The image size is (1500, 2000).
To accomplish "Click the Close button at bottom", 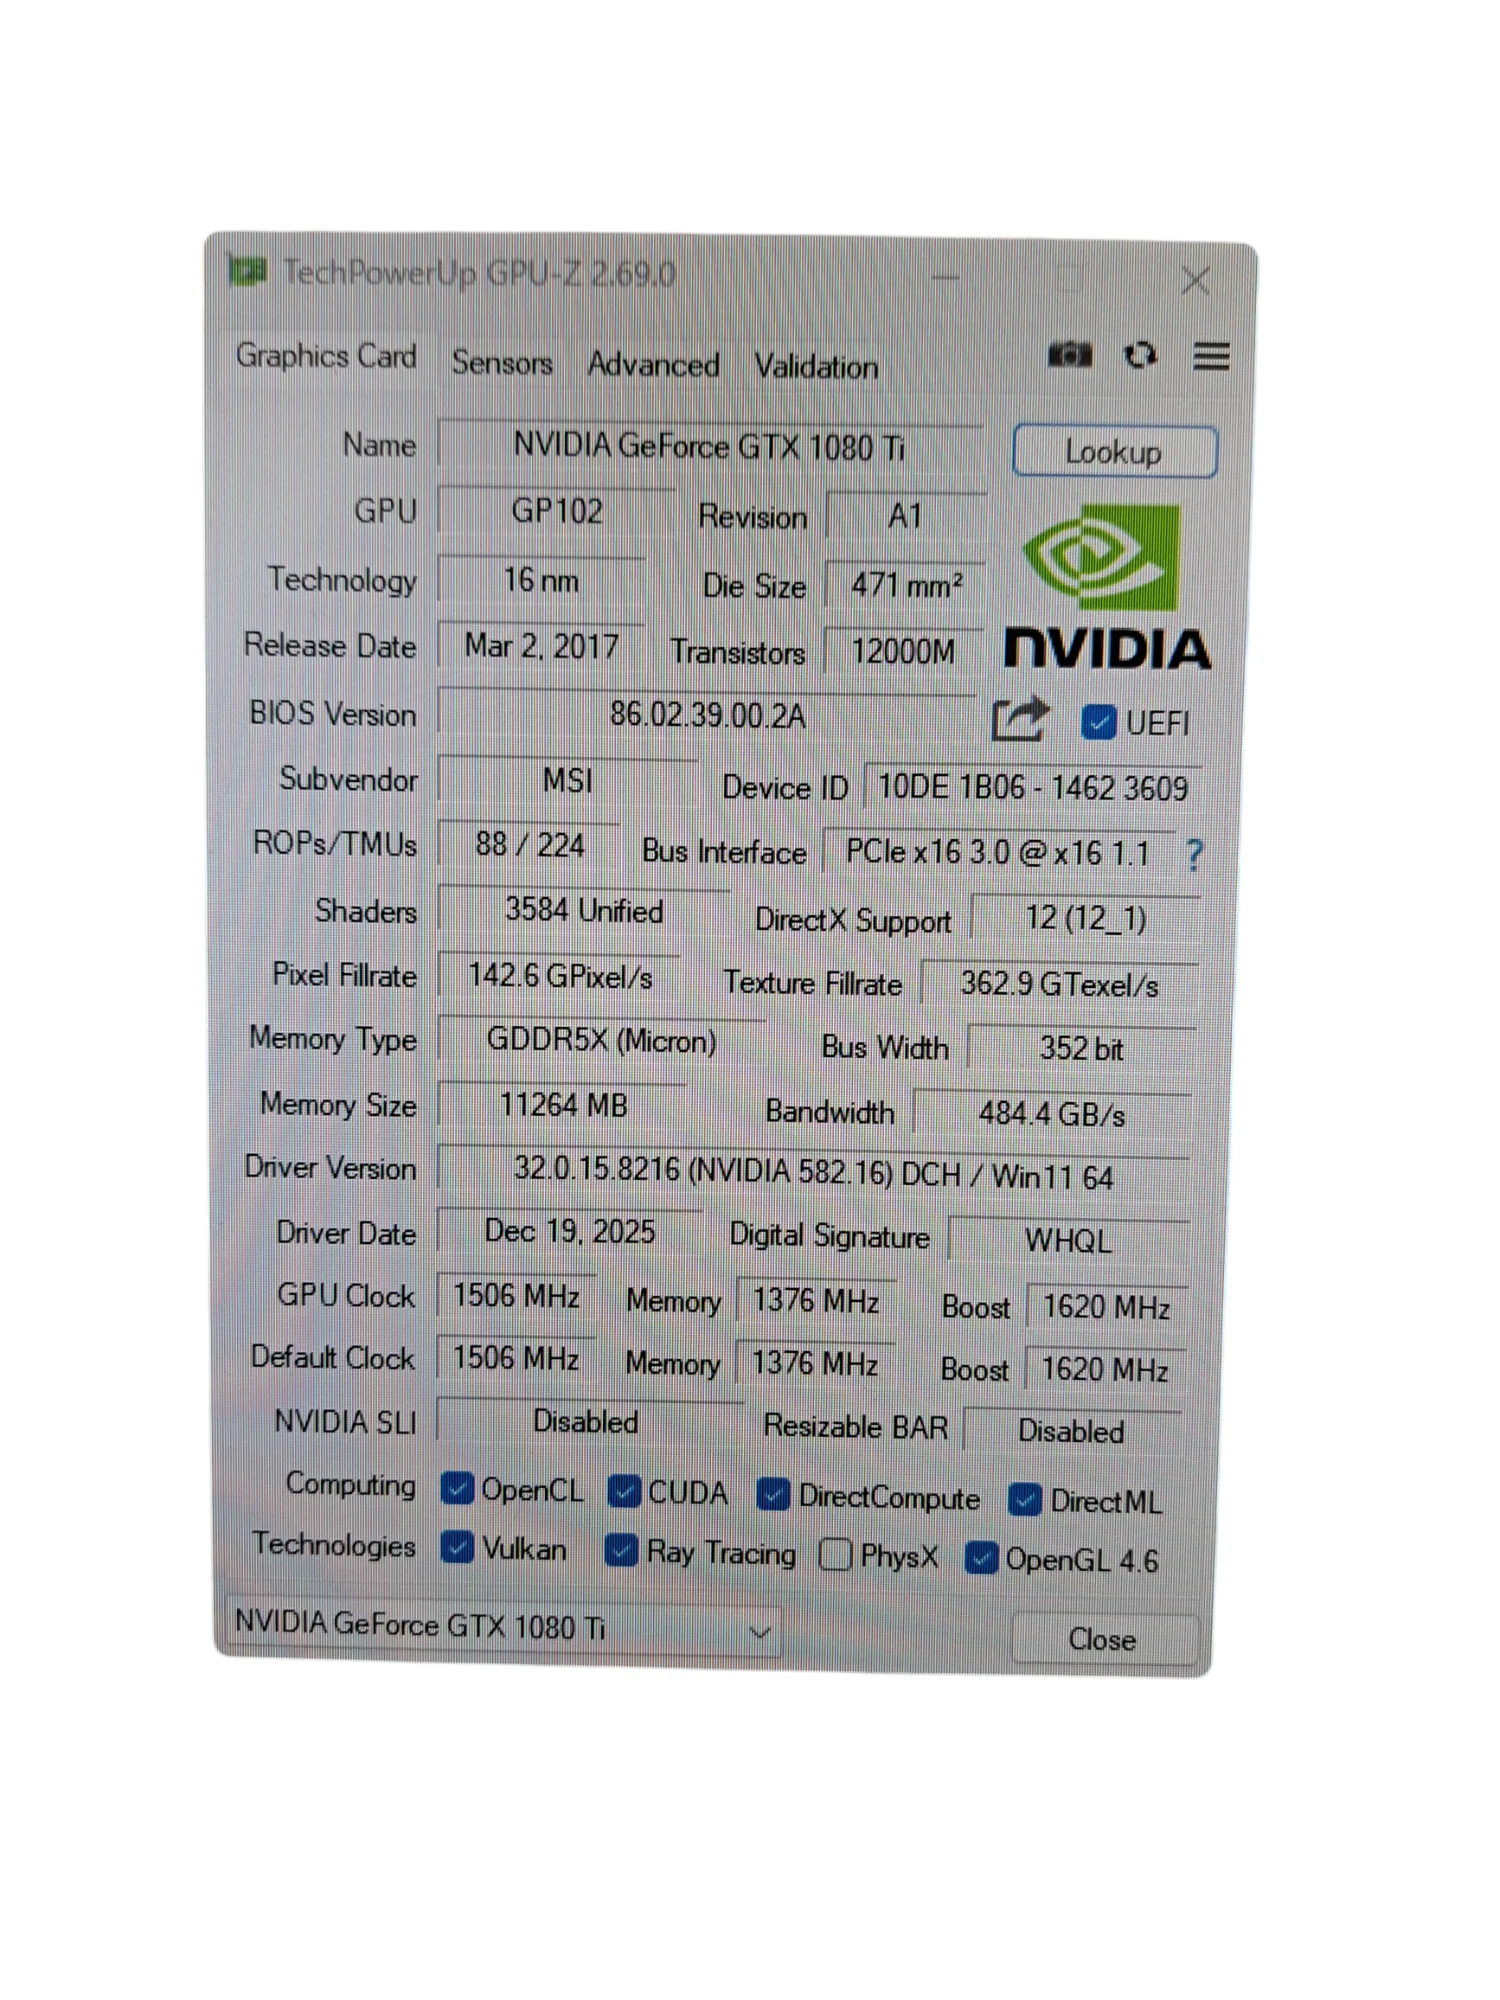I will point(1104,1639).
